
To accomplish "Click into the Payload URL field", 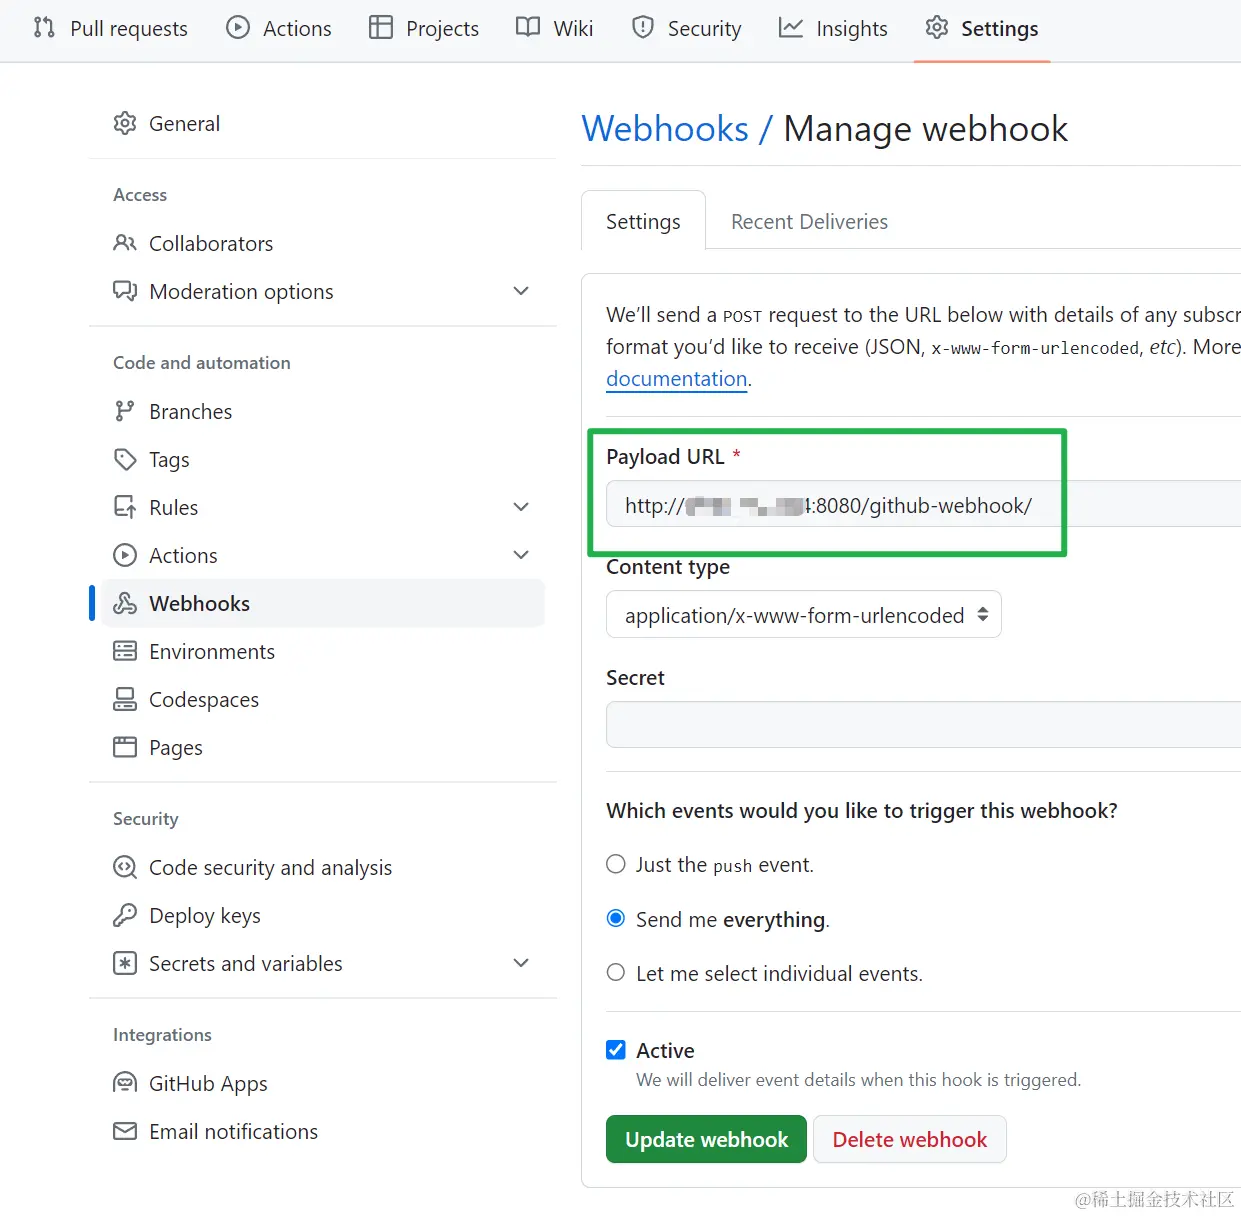I will click(x=923, y=505).
